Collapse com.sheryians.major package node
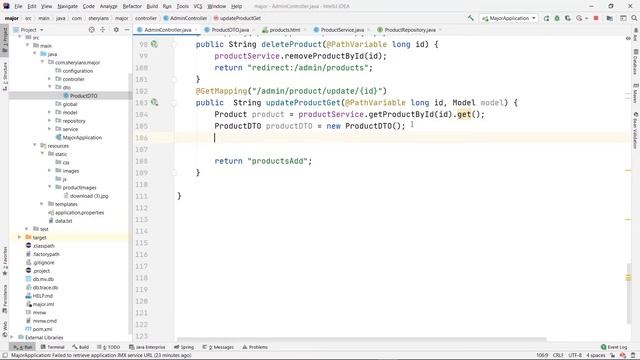 (x=42, y=62)
